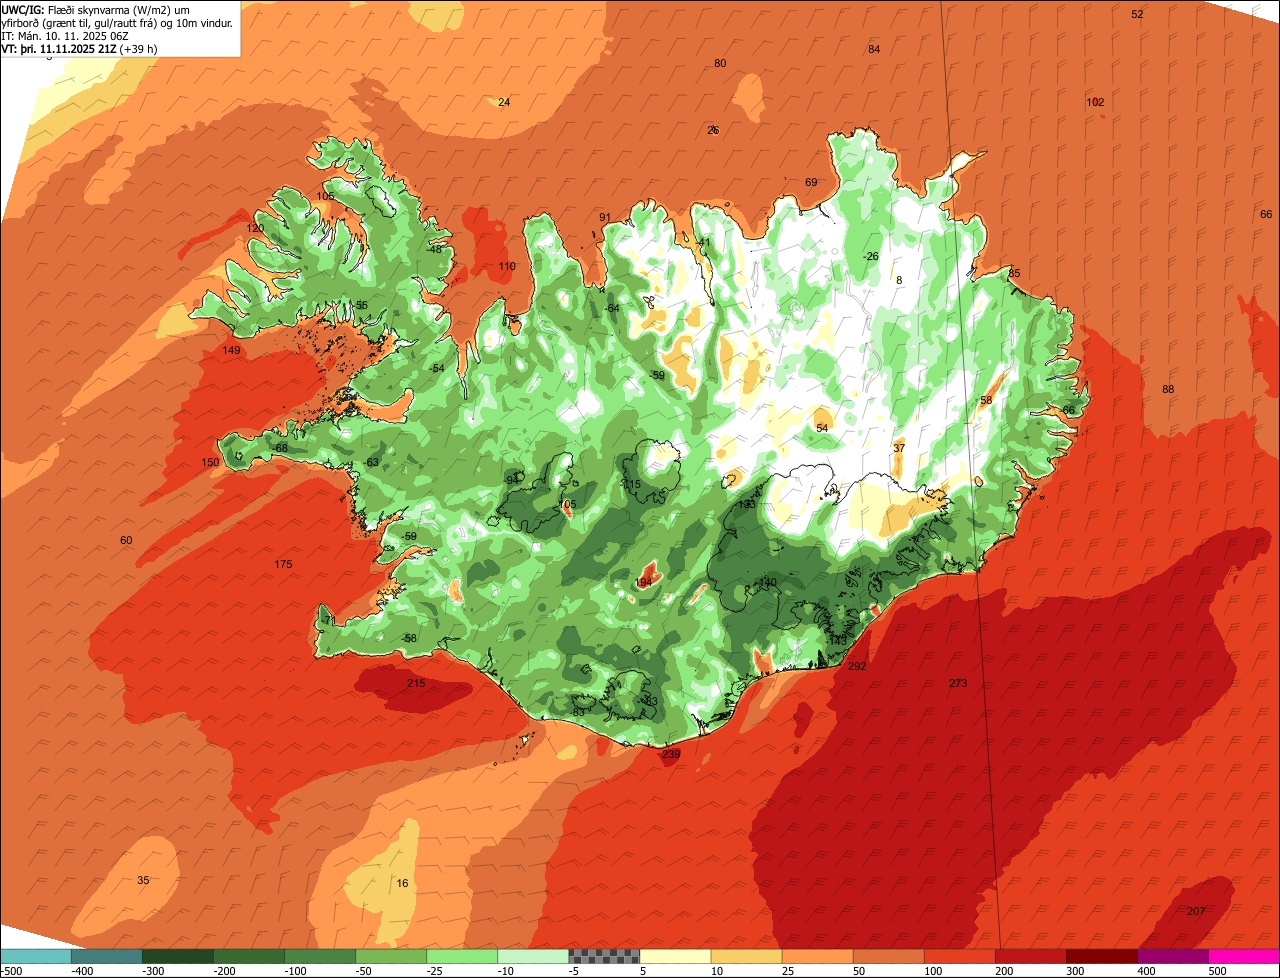This screenshot has width=1280, height=978.
Task: Click the legend swatch between -500 and -400
Action: point(36,956)
